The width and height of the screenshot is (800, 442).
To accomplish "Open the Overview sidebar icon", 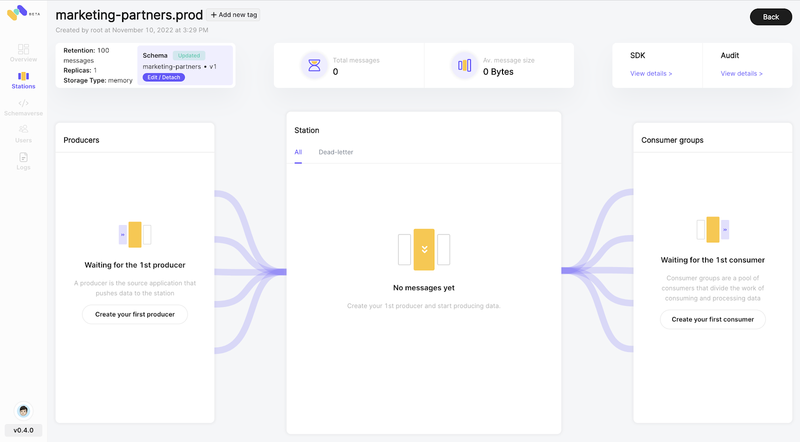I will tap(23, 50).
